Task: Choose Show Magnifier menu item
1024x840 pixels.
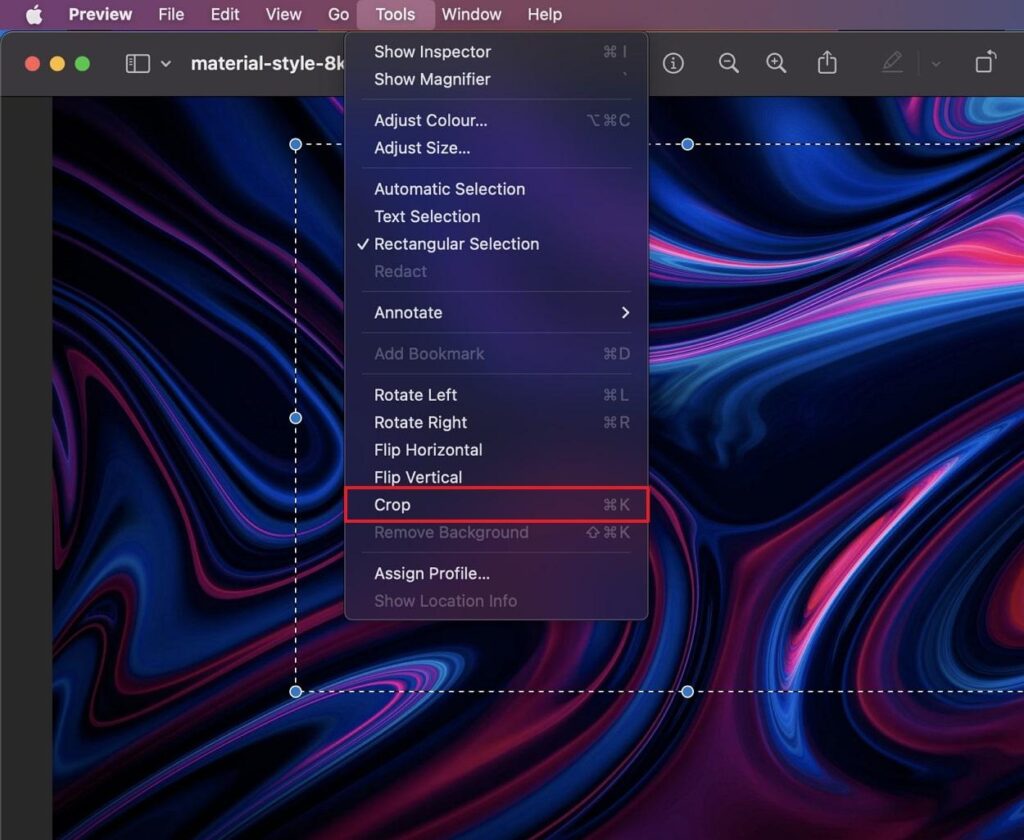Action: (496, 79)
